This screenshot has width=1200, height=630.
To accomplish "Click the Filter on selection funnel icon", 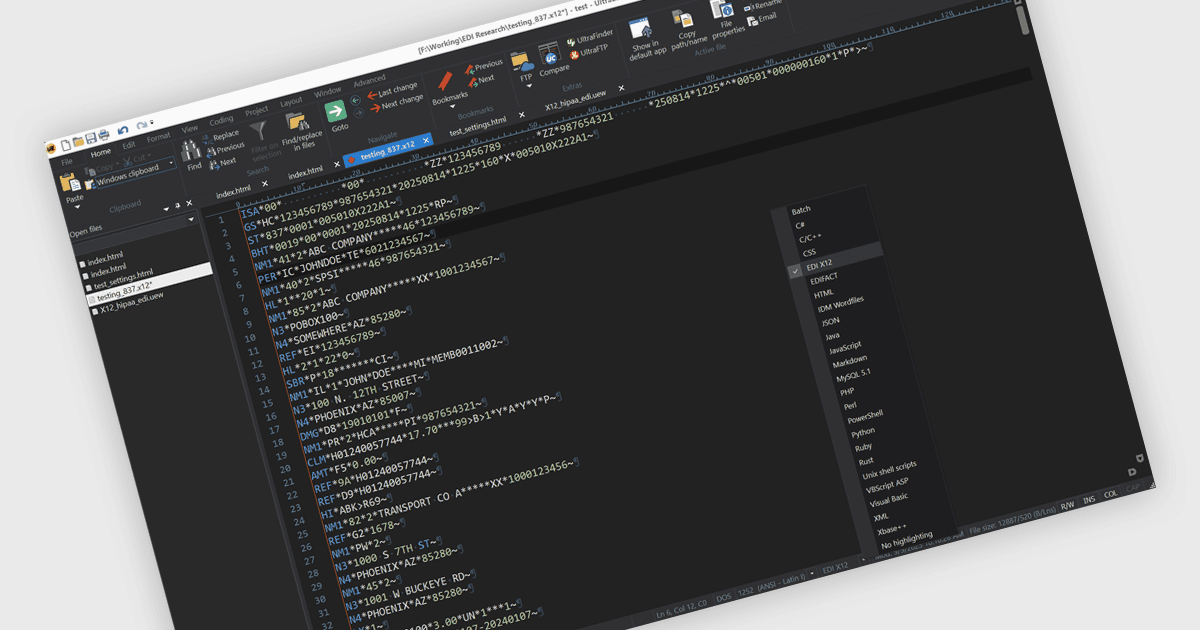I will pos(259,132).
